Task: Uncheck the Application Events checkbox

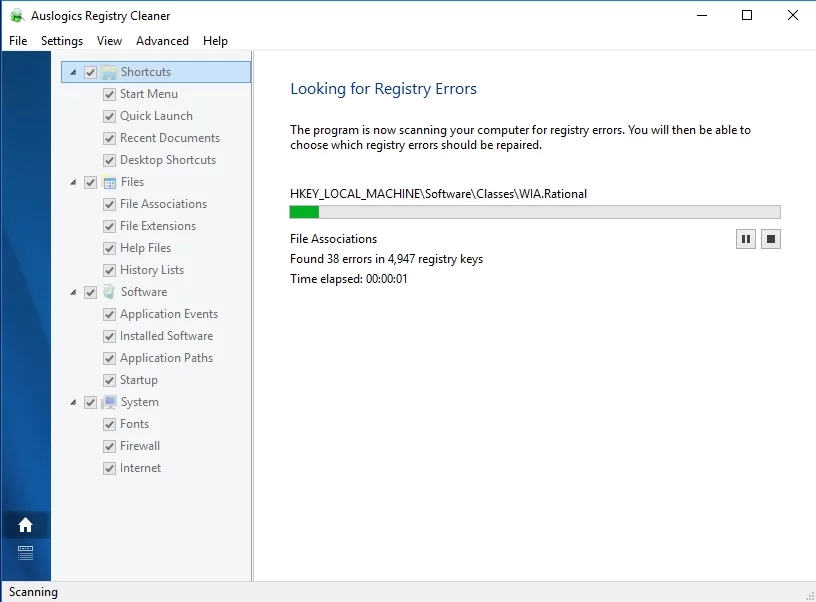Action: click(x=109, y=314)
